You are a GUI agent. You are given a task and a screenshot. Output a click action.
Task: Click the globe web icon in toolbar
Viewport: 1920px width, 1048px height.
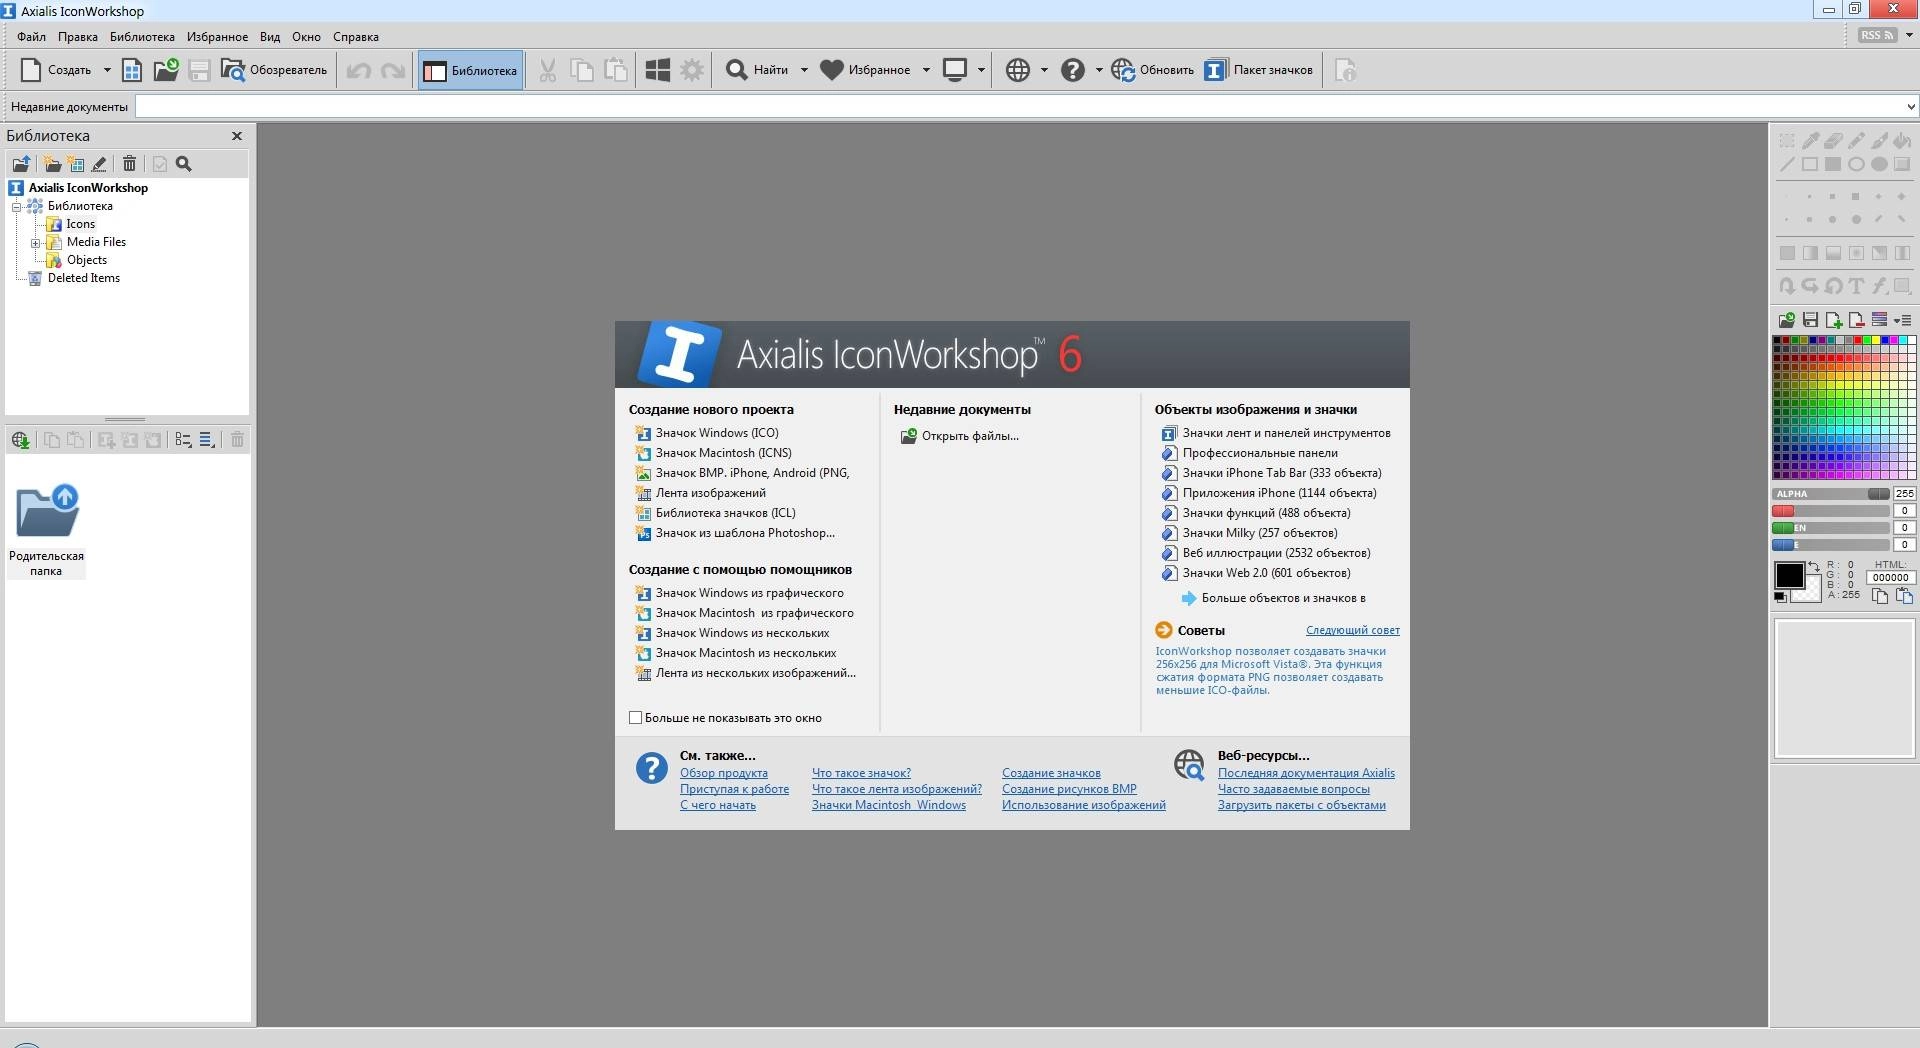coord(1018,70)
